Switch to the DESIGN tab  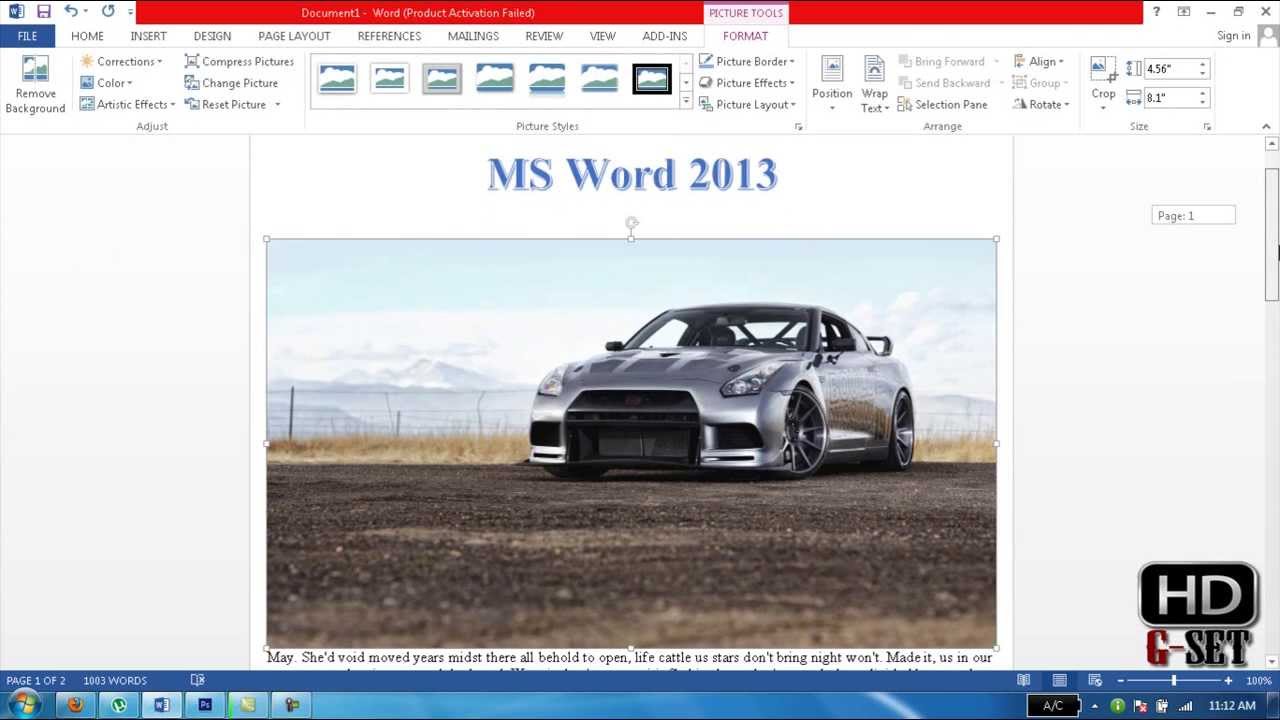click(x=212, y=36)
